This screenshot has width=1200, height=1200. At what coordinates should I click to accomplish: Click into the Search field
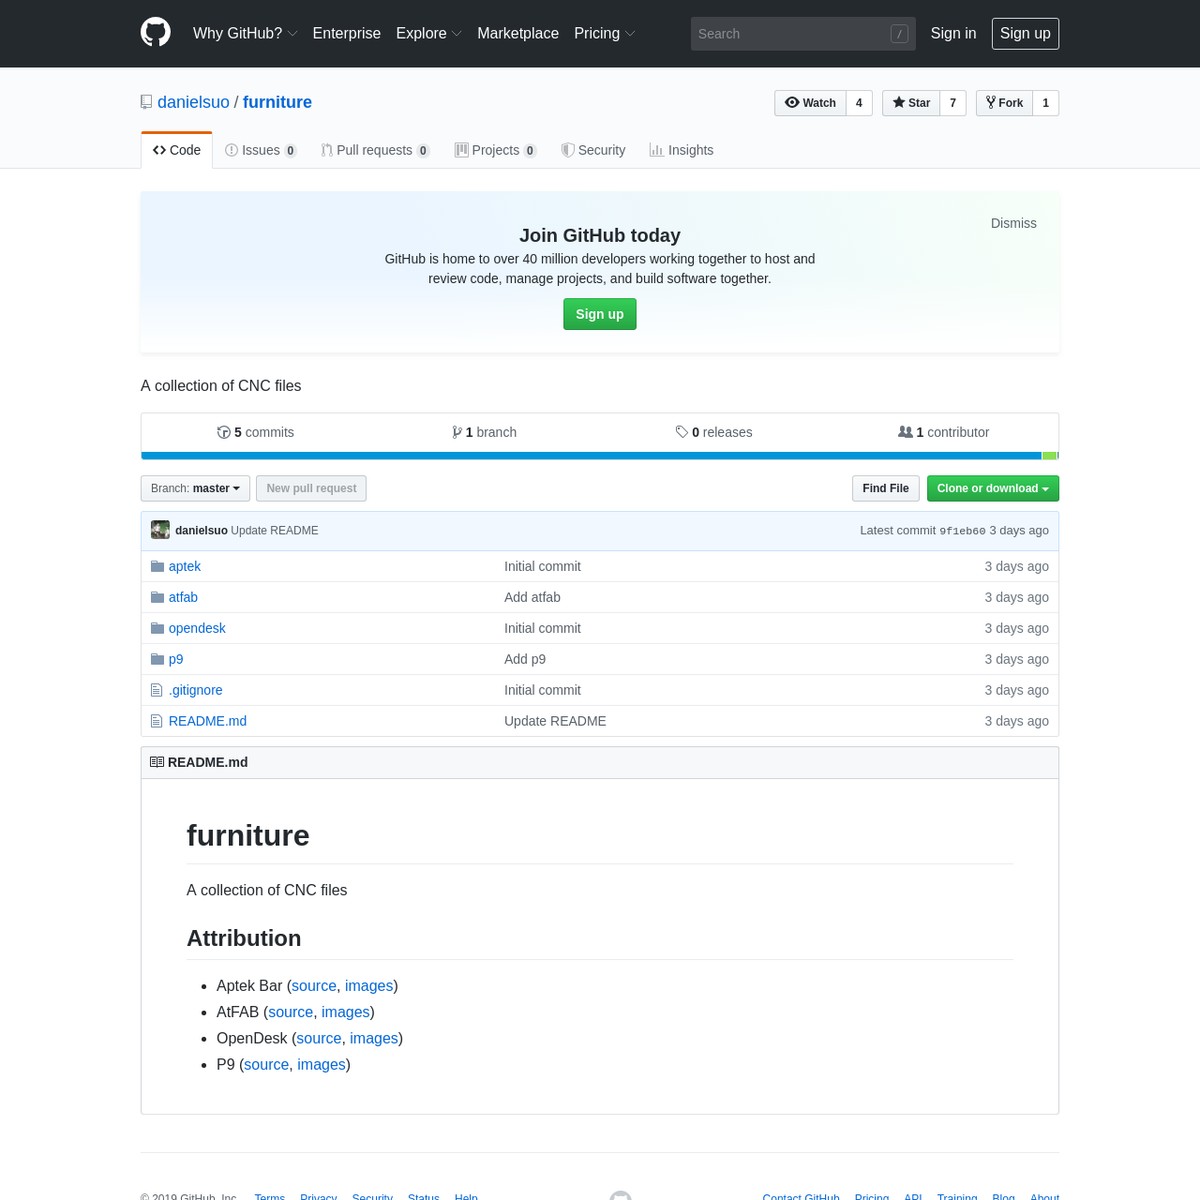pyautogui.click(x=803, y=34)
